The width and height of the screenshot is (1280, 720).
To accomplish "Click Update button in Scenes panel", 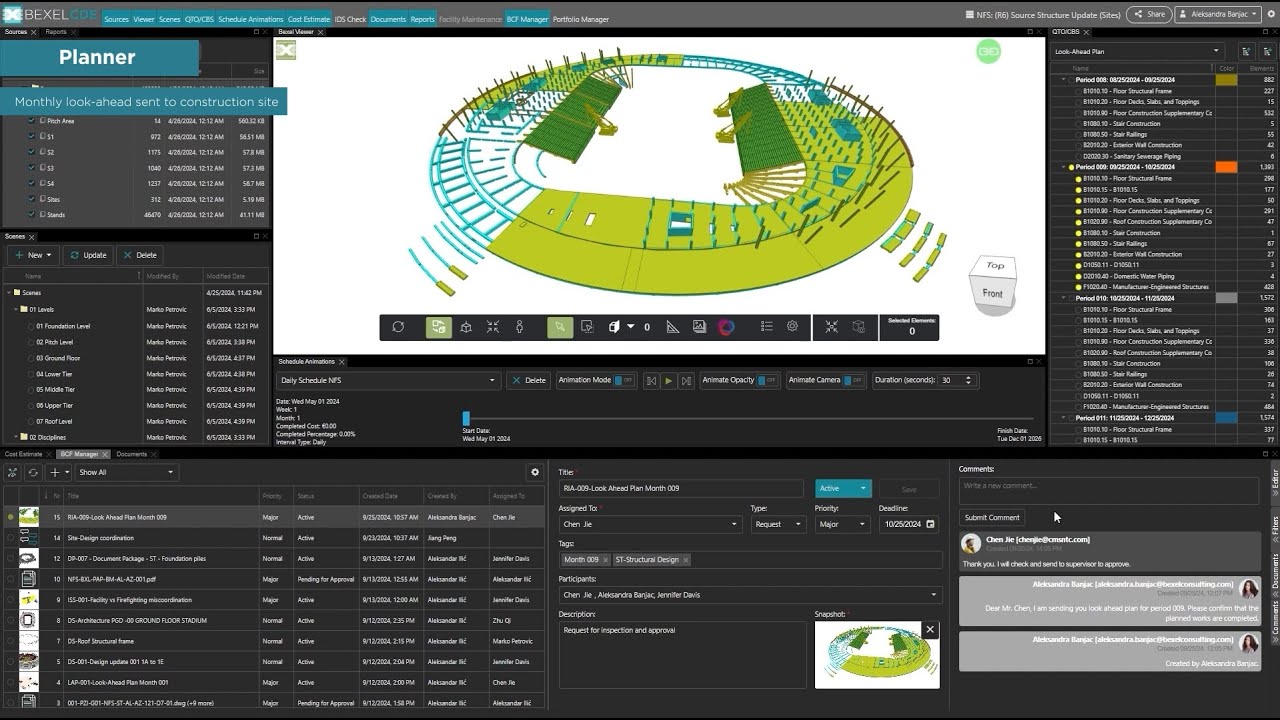I will [x=88, y=255].
